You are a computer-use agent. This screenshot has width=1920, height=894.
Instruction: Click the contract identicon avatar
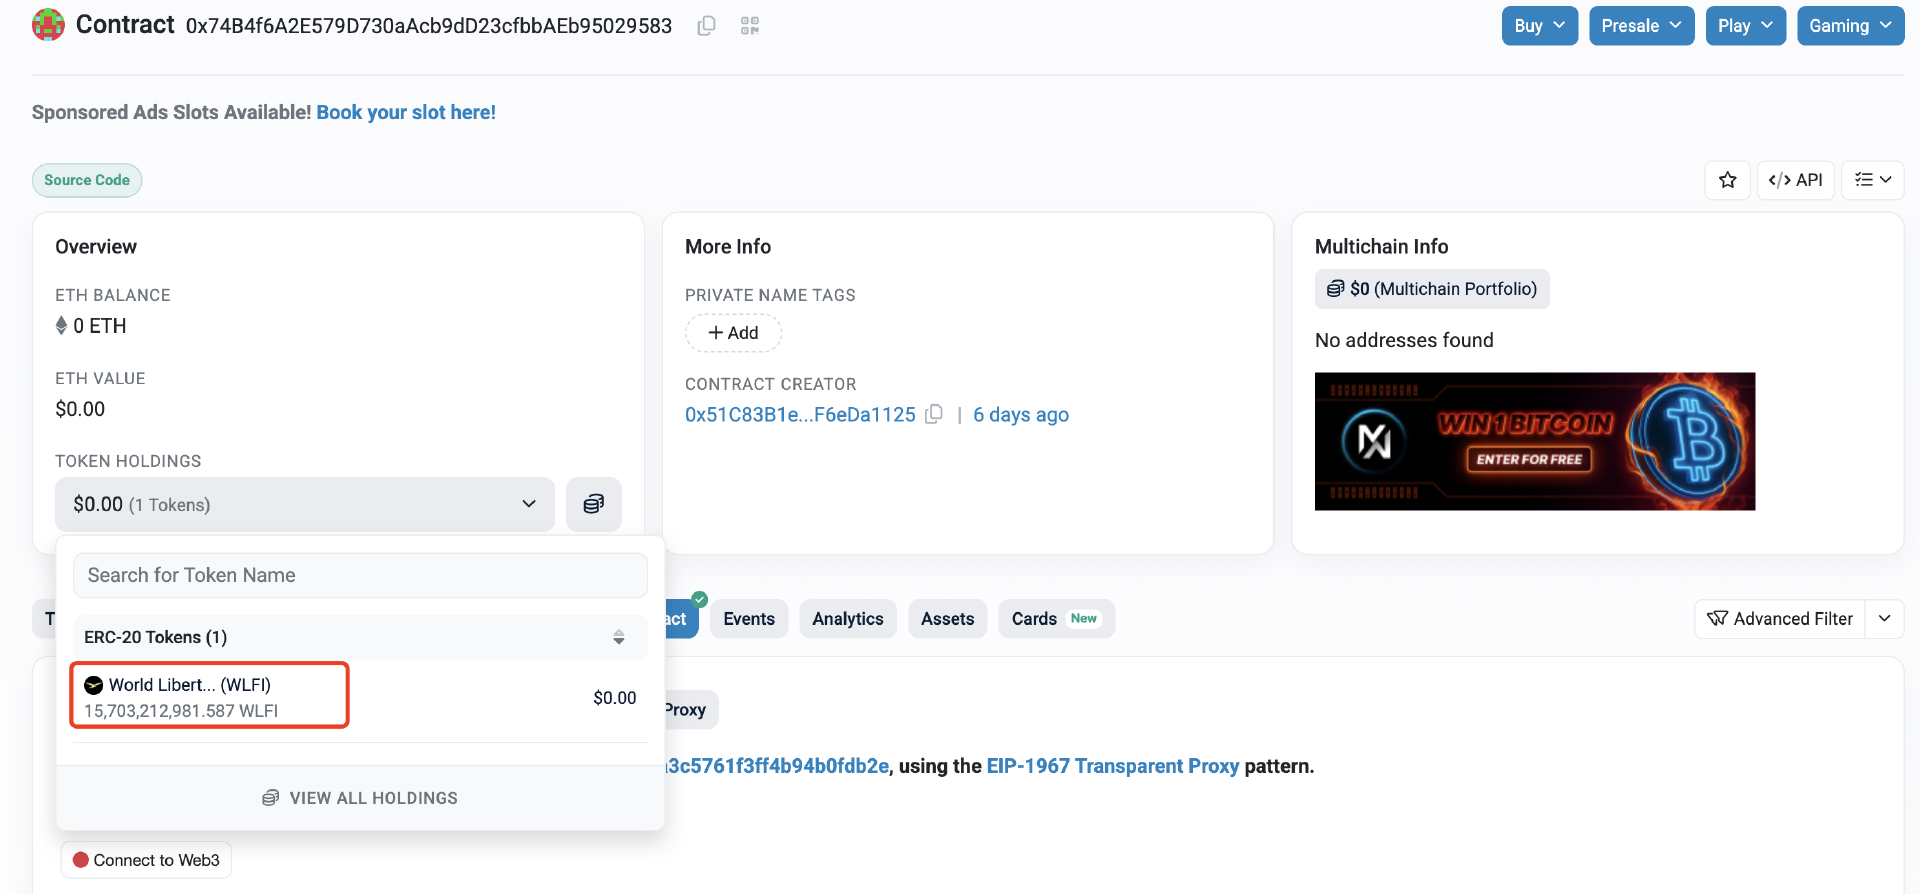[48, 25]
